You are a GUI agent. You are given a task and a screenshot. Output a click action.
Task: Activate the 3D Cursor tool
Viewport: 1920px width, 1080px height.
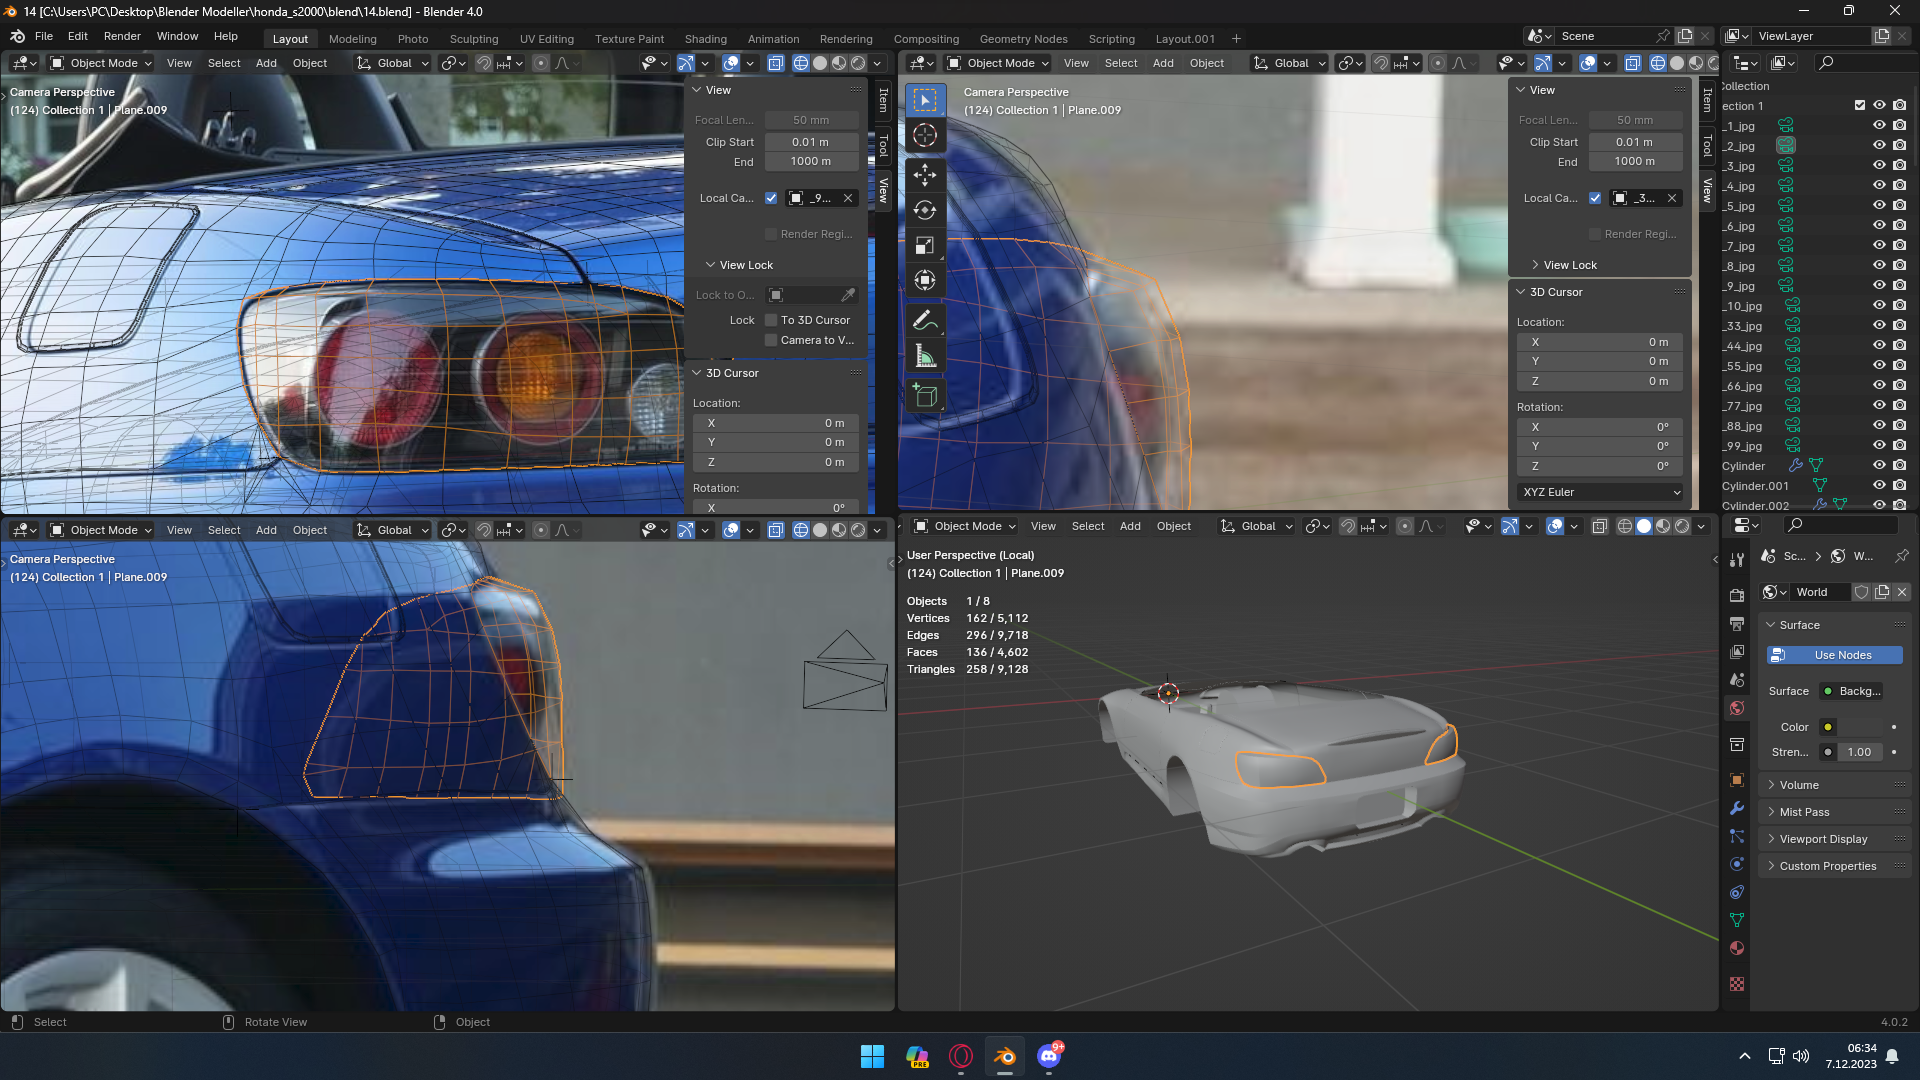[x=924, y=135]
